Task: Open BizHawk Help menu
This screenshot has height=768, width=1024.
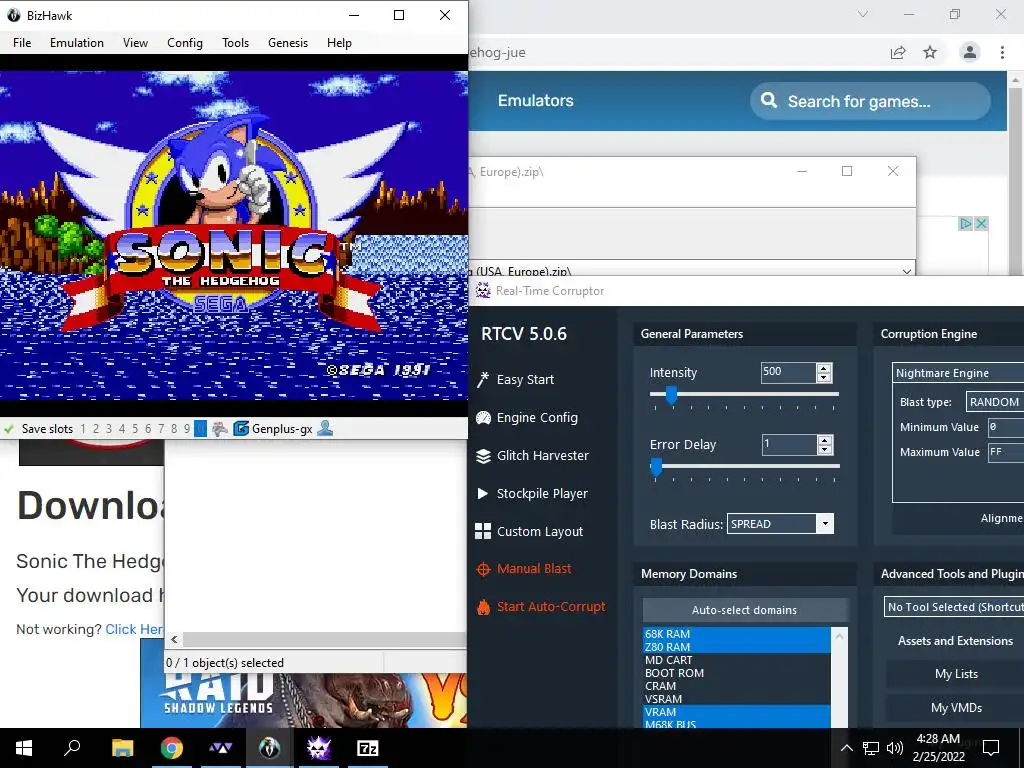Action: [339, 42]
